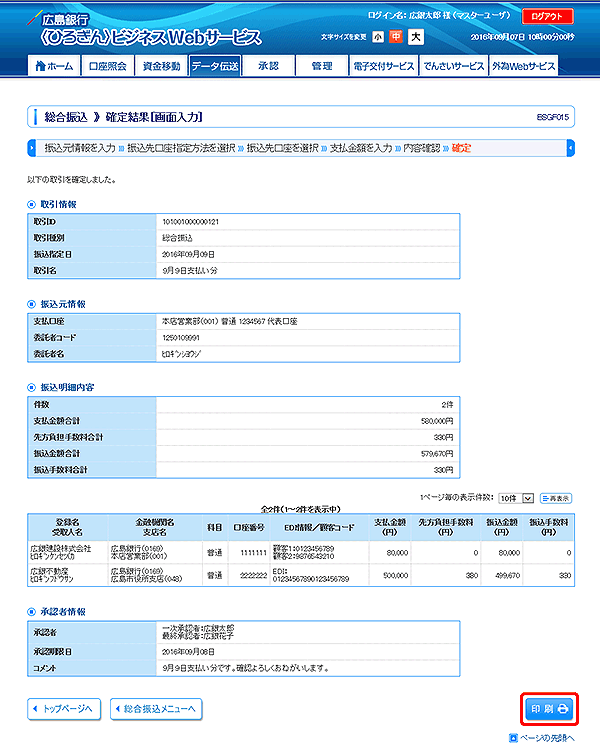Set font size to 中

coord(396,36)
